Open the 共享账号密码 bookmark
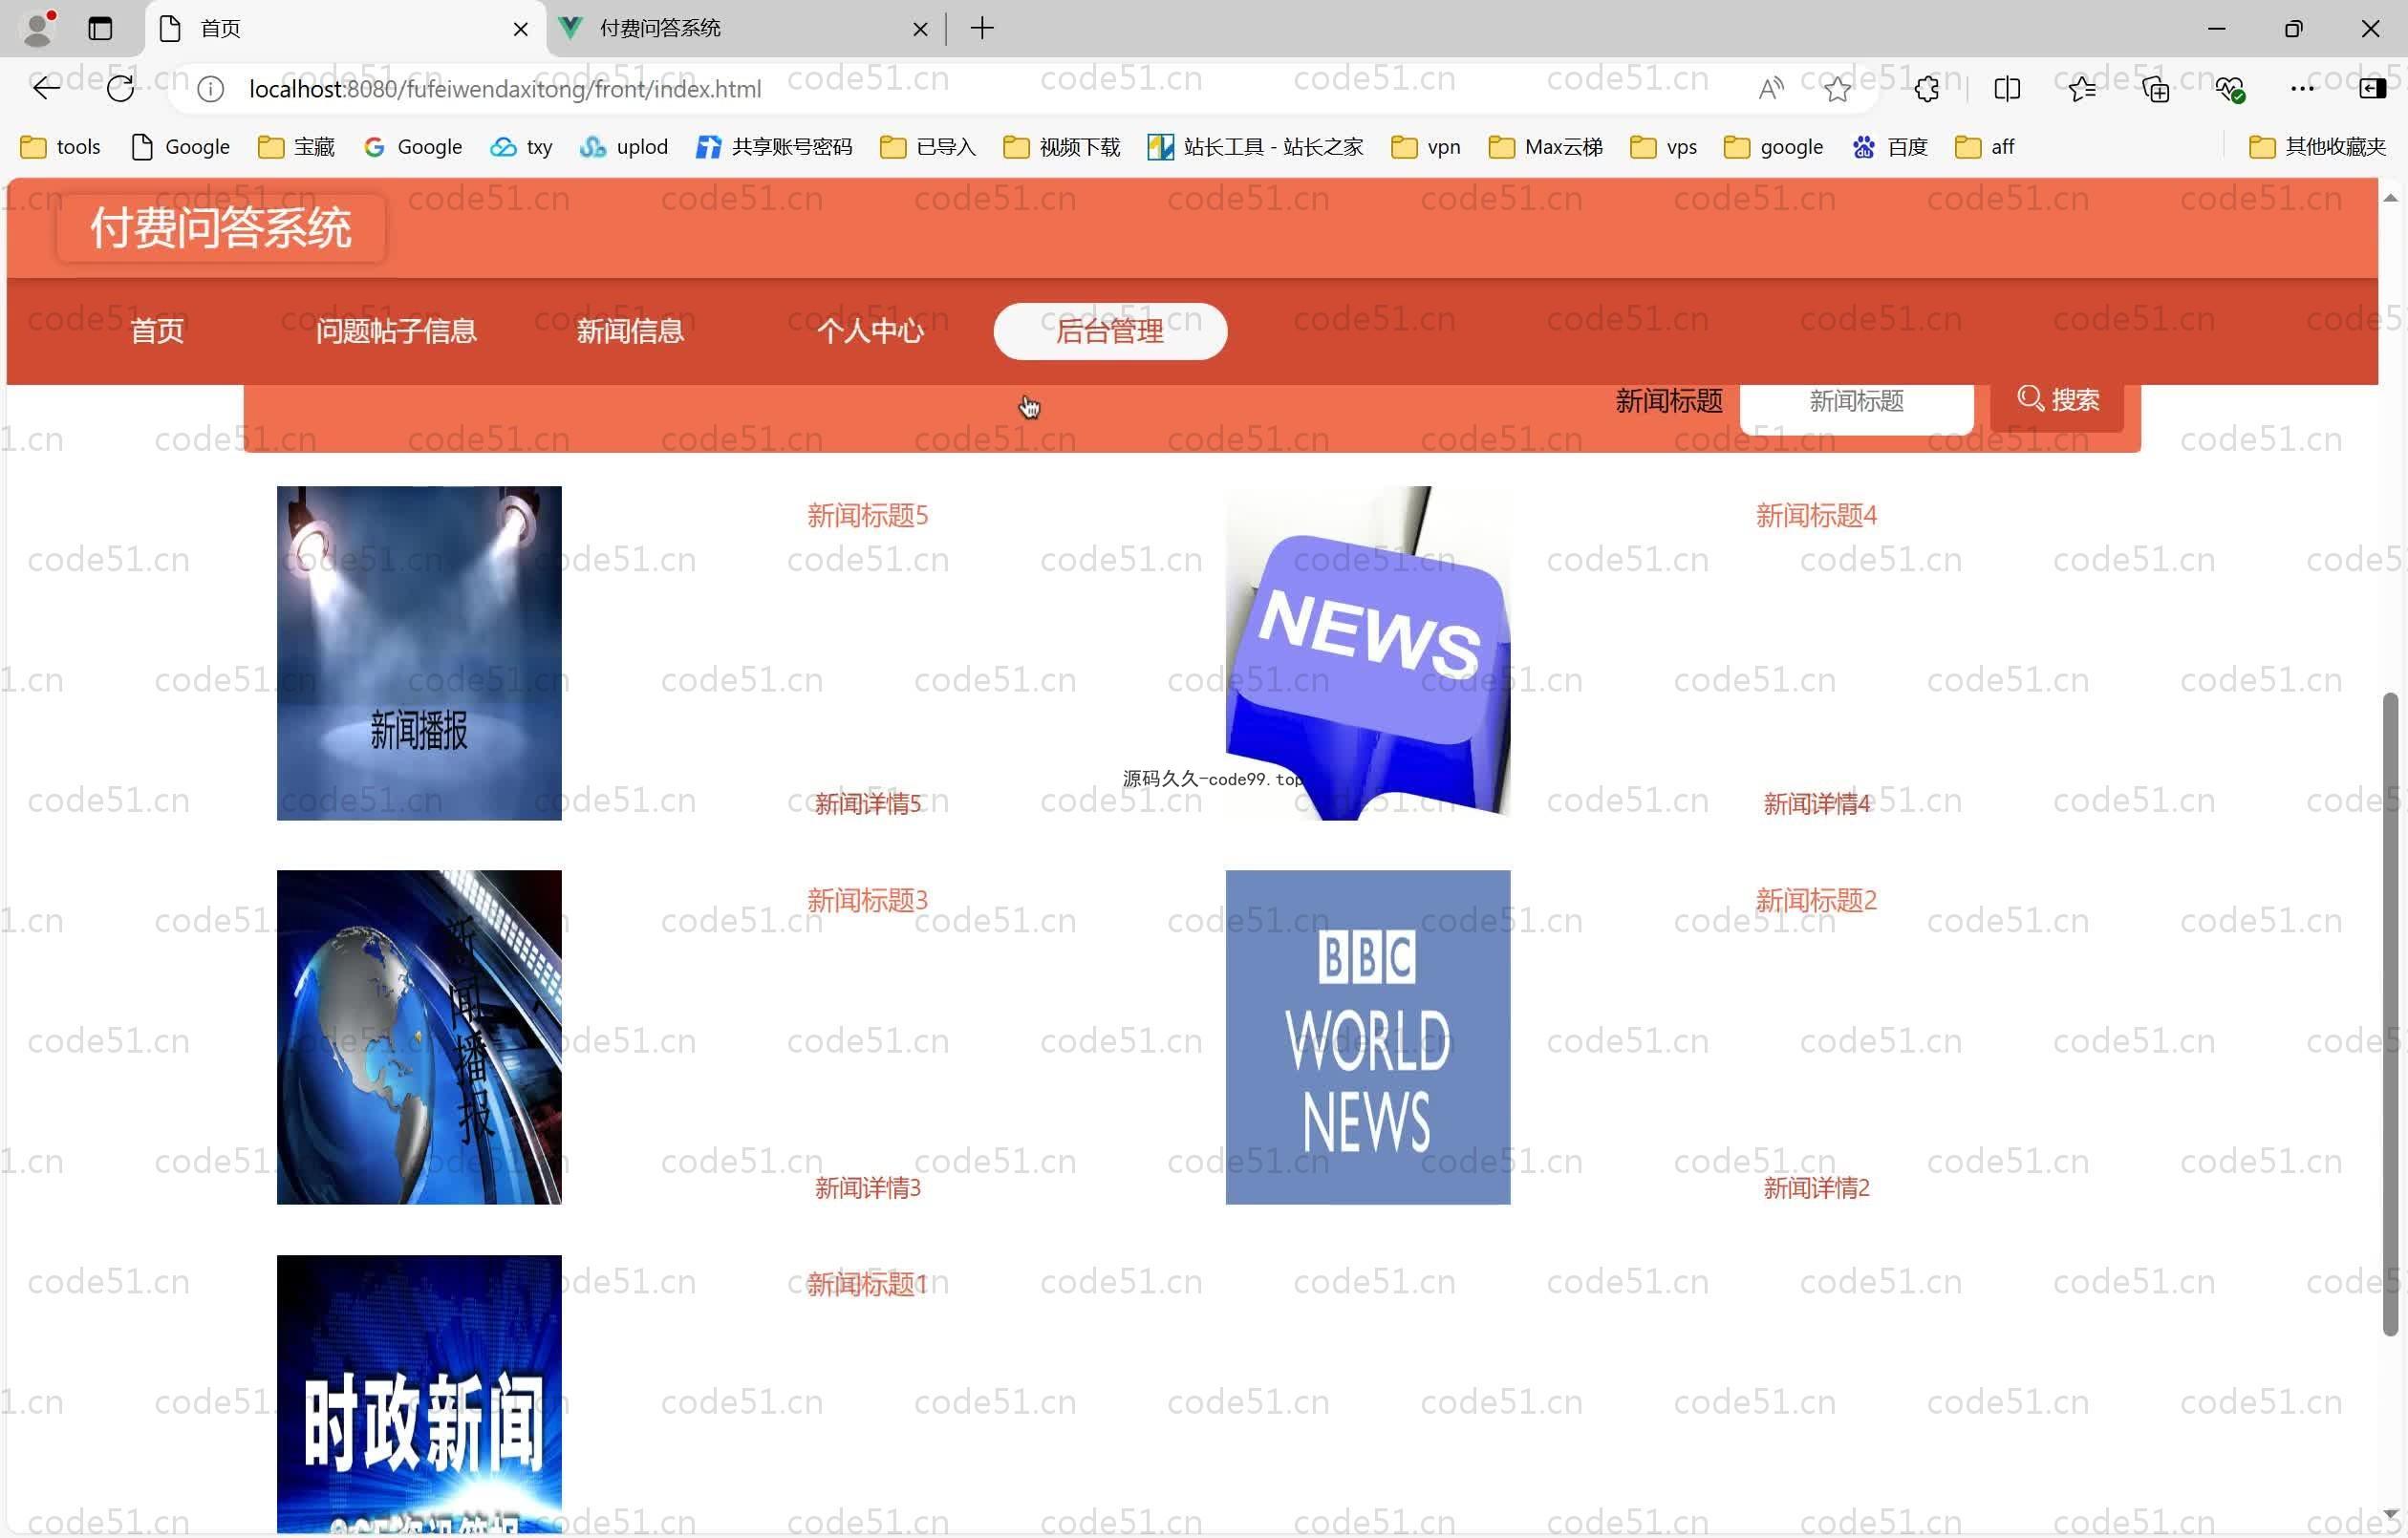This screenshot has width=2408, height=1538. pos(774,147)
